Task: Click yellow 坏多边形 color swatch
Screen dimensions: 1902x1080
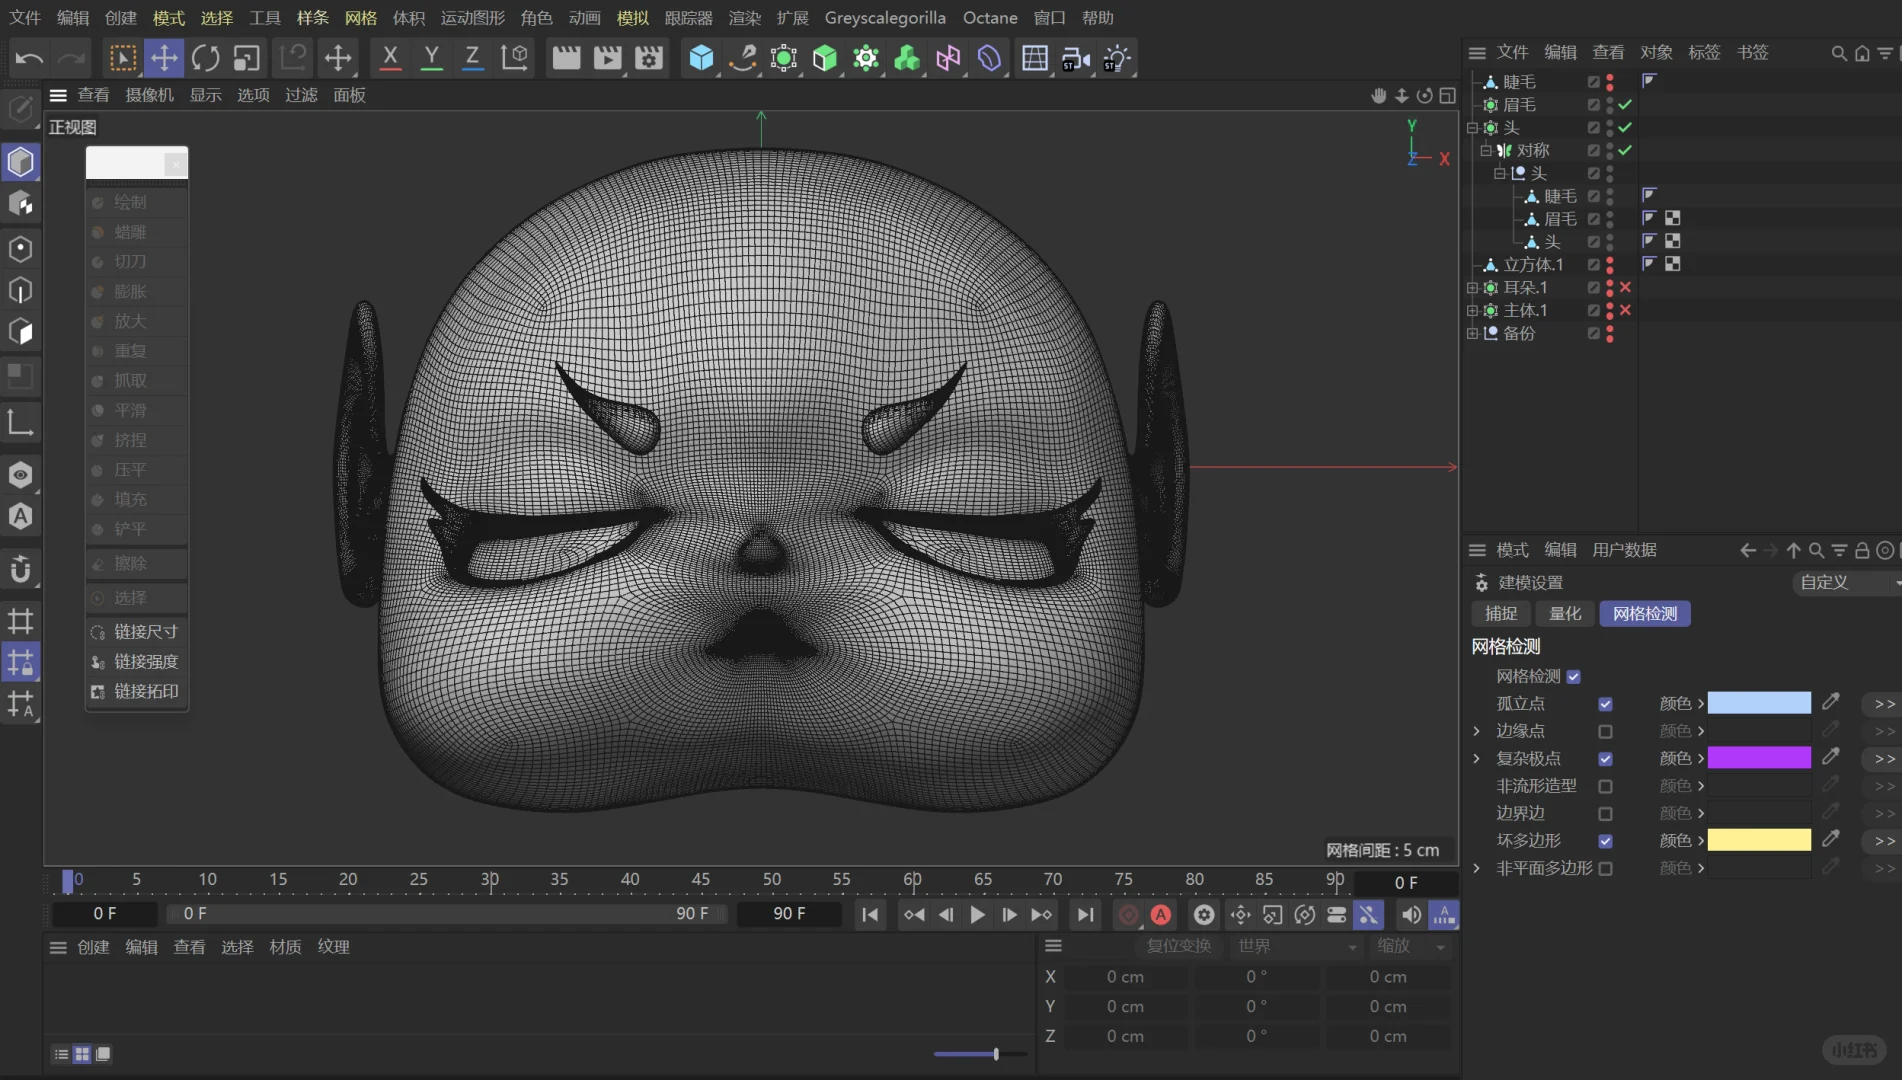Action: [x=1759, y=840]
